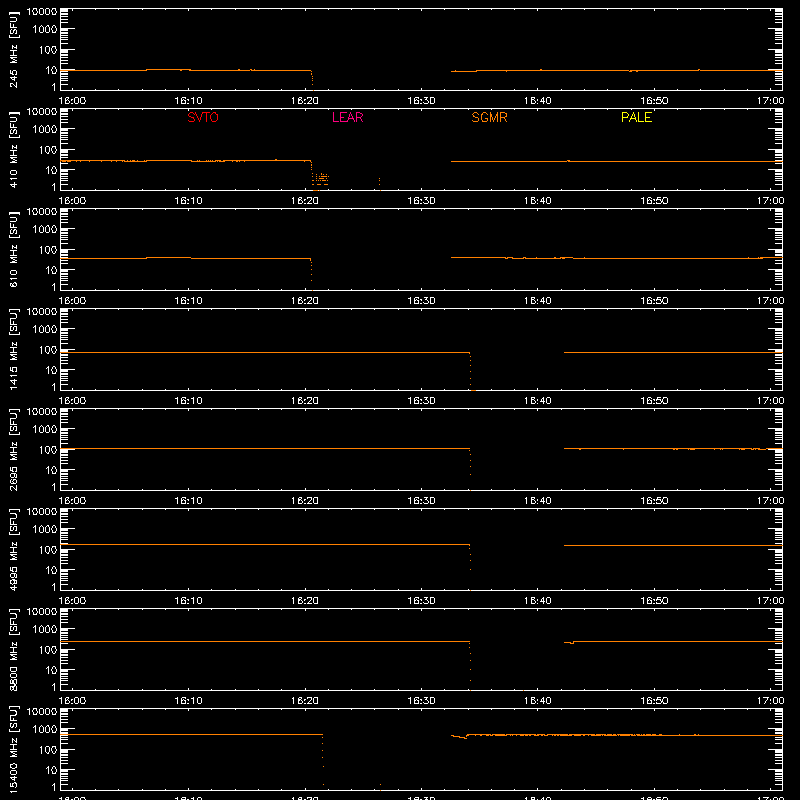Click 16:50 tick label under 2695 MHz plot
Screen dimensions: 800x800
654,501
